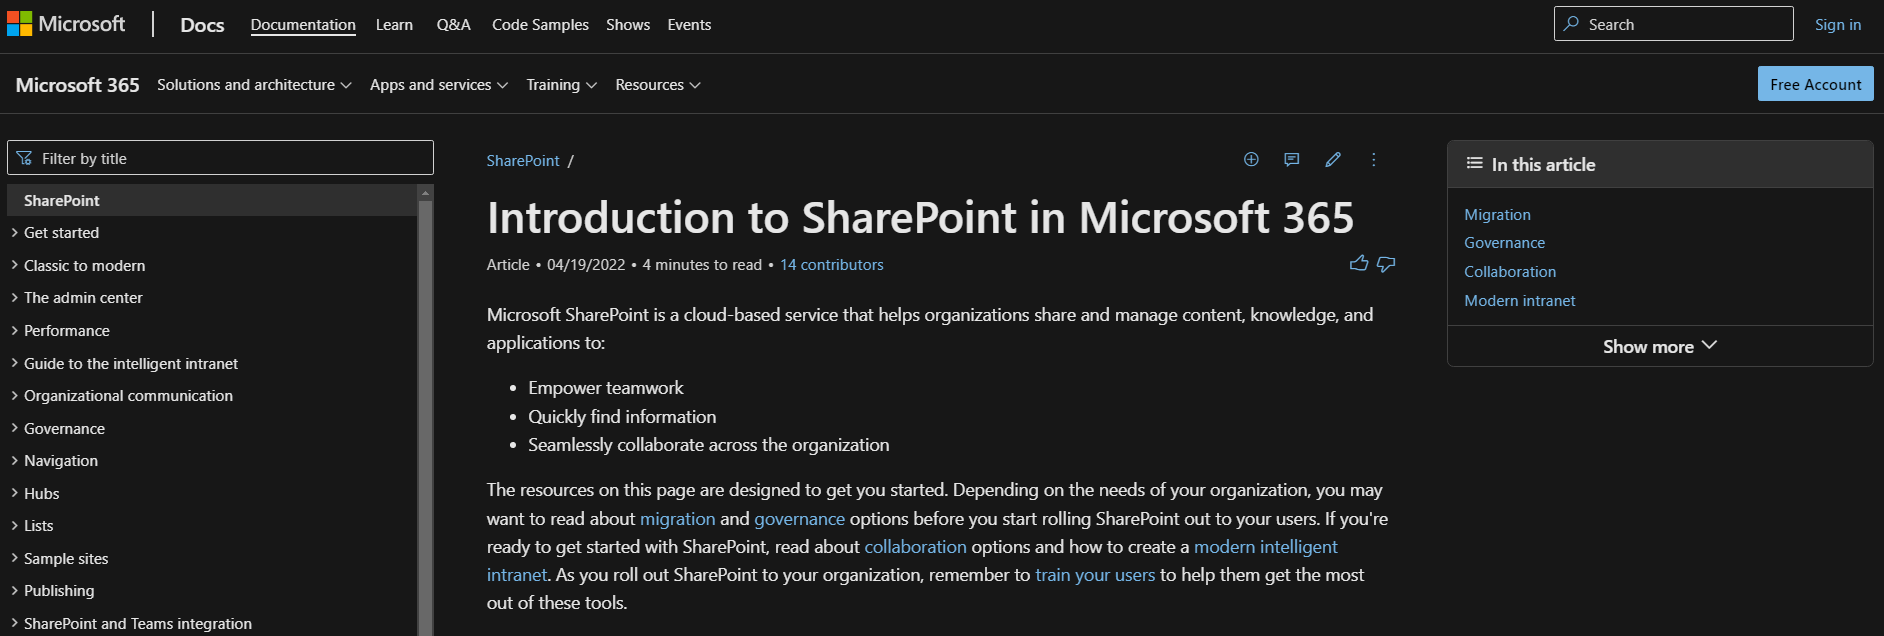The height and width of the screenshot is (636, 1884).
Task: Expand the Hubs tree node
Action: 15,493
